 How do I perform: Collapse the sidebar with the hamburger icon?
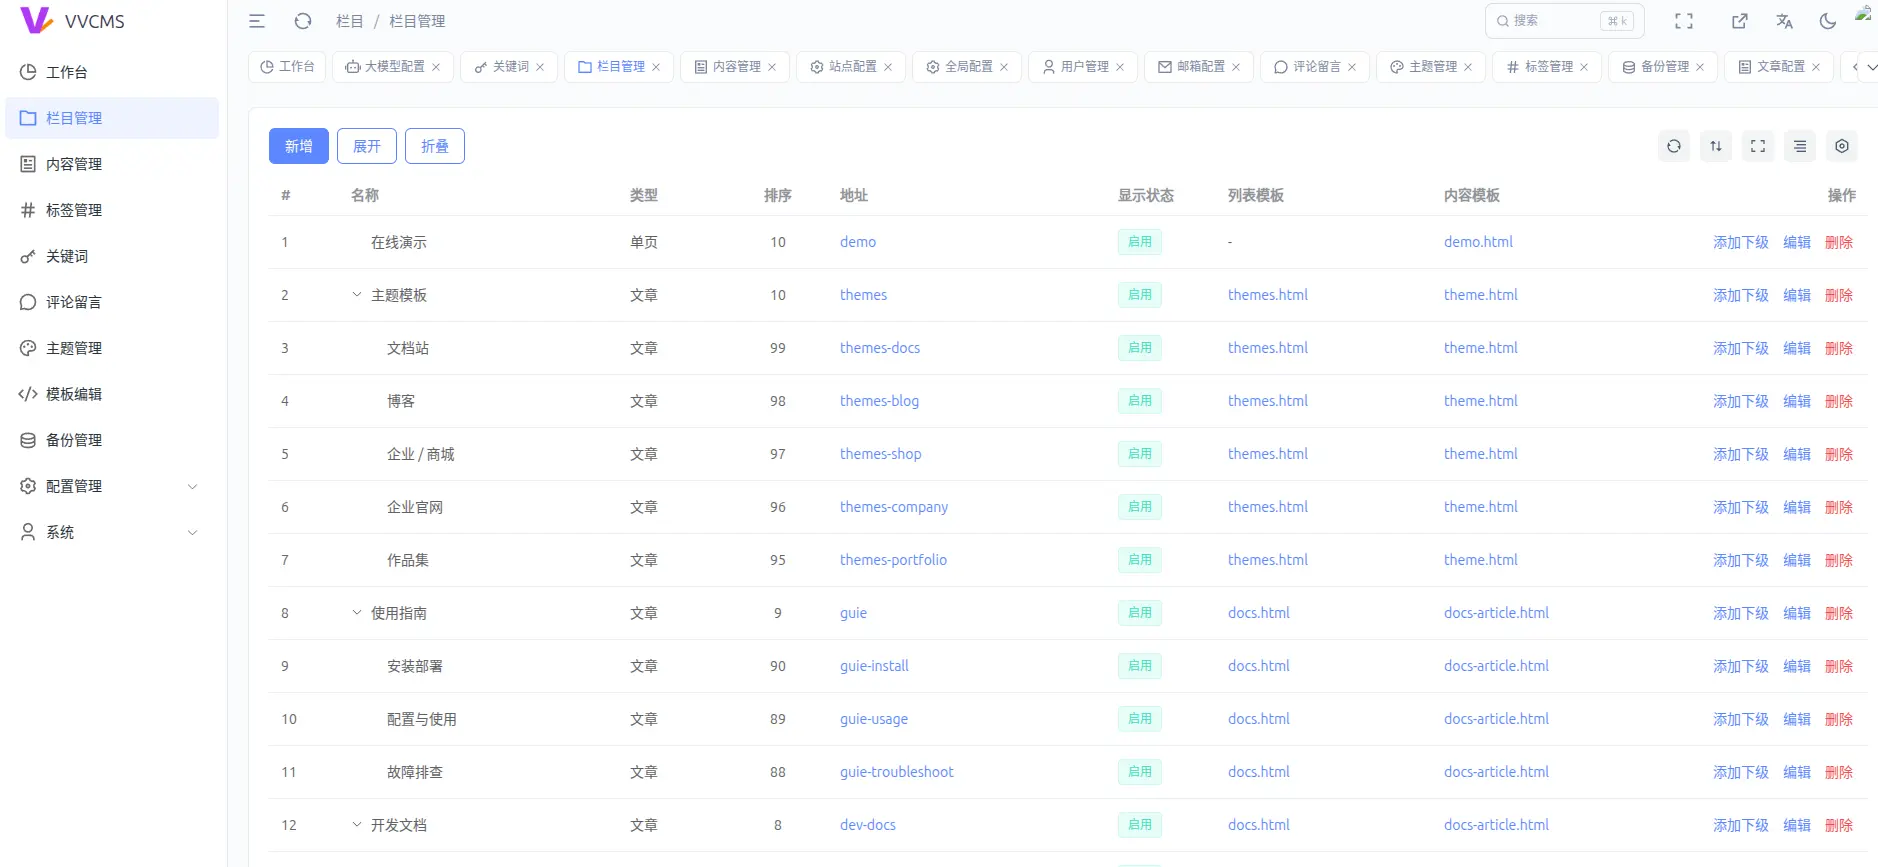tap(257, 21)
